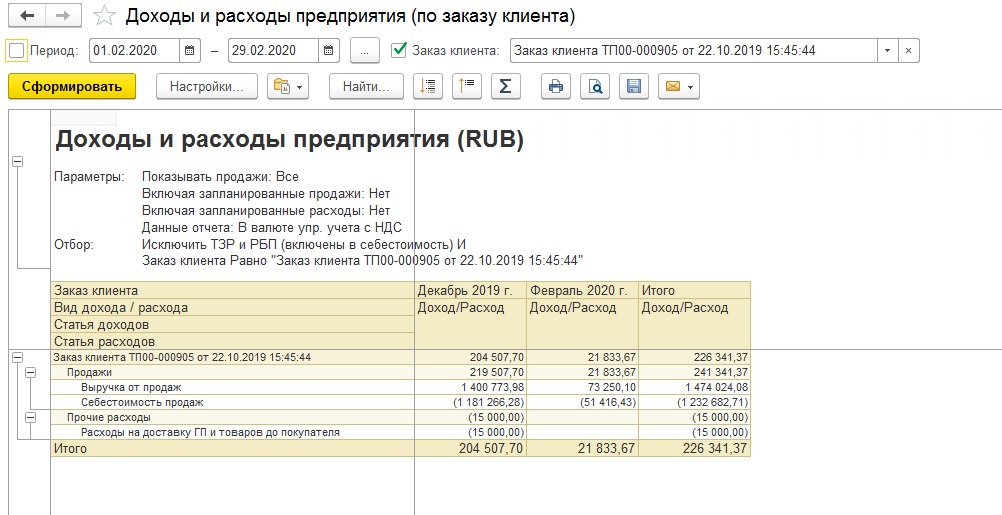Image resolution: width=1002 pixels, height=515 pixels.
Task: Print the report using the printer icon
Action: [556, 87]
